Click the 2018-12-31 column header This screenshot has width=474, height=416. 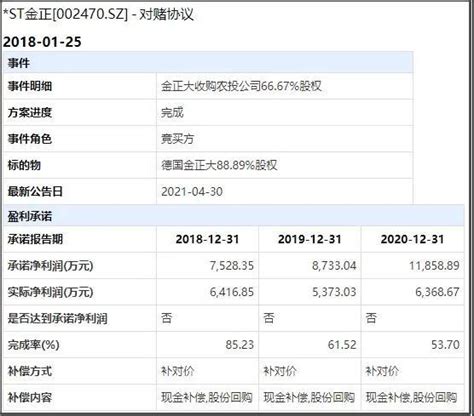(x=207, y=239)
